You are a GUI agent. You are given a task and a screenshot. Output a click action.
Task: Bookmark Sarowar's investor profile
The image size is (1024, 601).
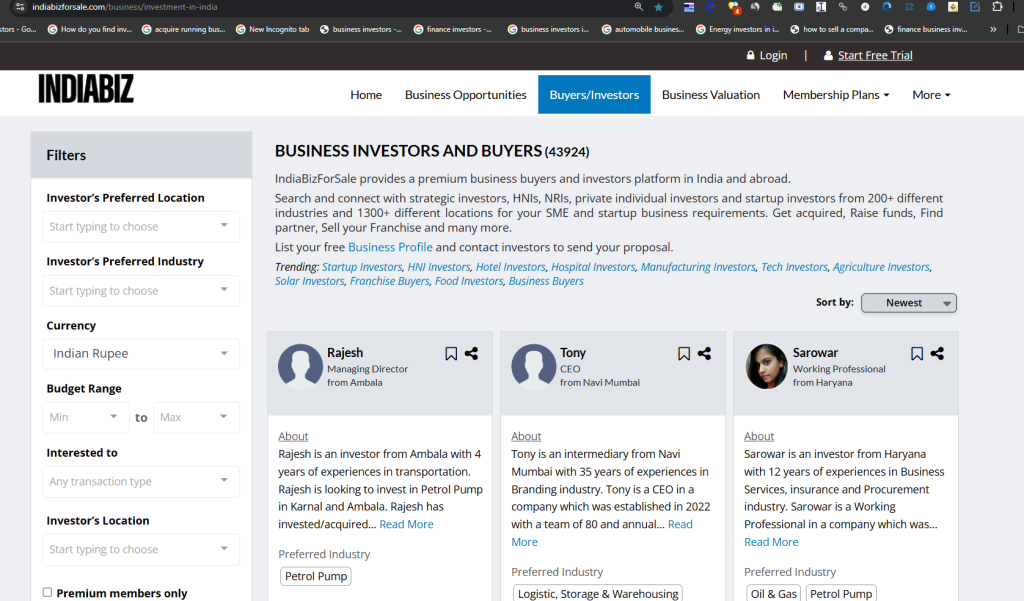[917, 354]
